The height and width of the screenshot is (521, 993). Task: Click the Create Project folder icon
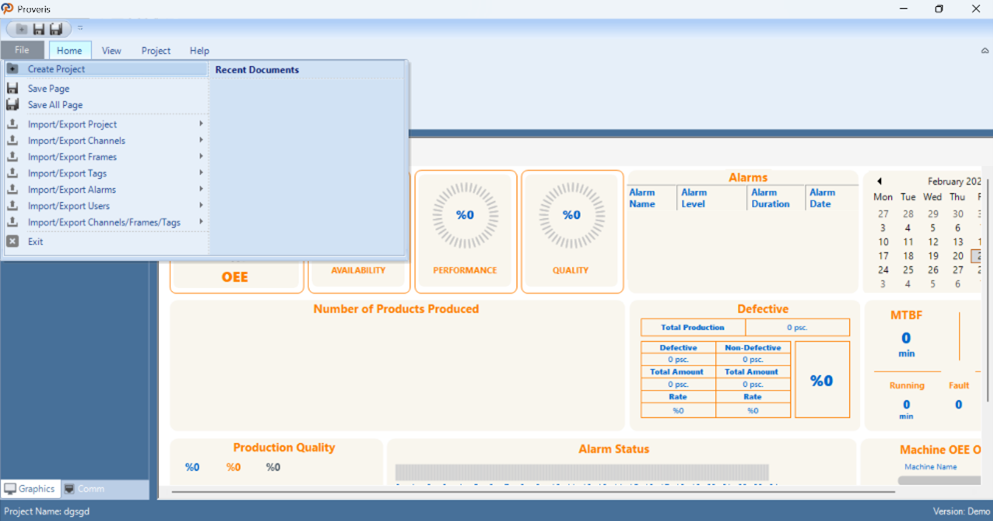tap(13, 68)
